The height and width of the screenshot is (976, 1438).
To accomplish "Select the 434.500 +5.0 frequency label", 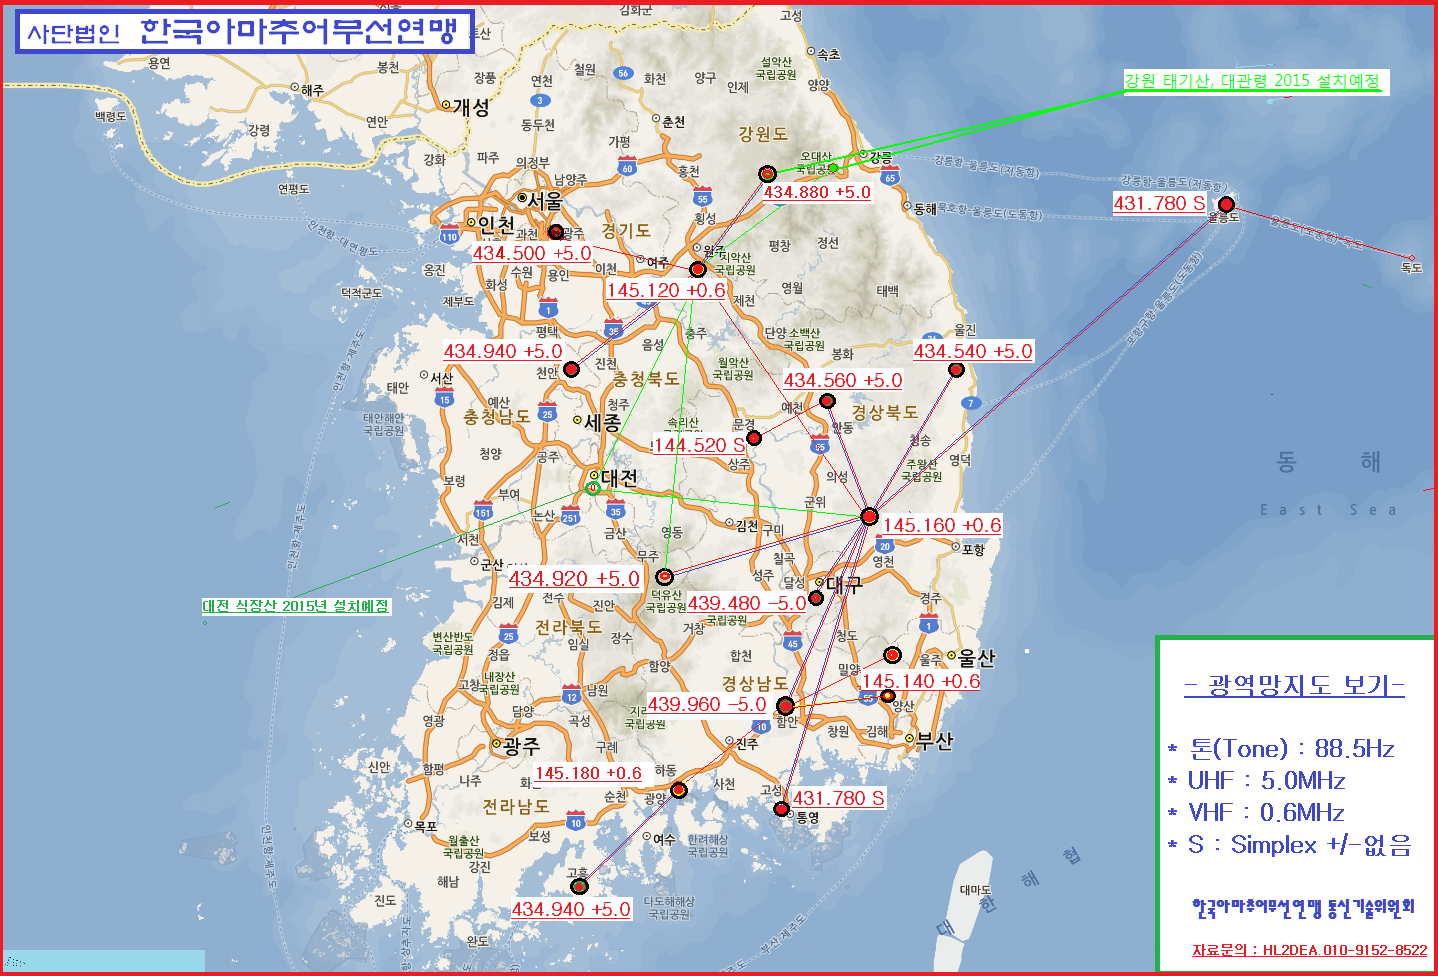I will pos(531,254).
